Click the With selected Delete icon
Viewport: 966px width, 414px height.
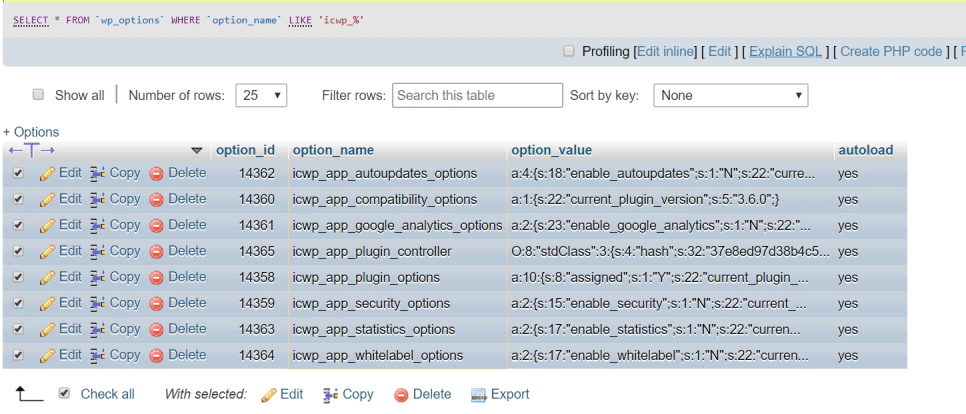[401, 395]
